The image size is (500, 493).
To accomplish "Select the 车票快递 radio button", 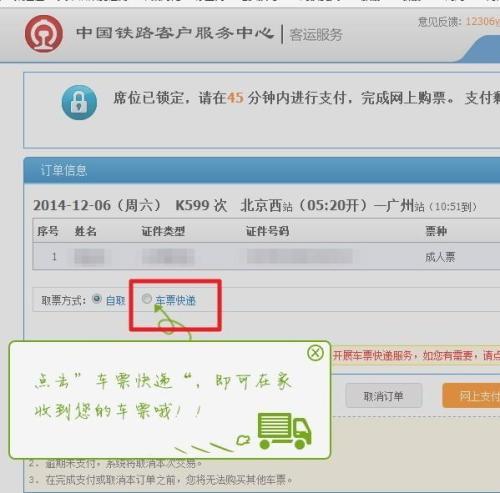I will (x=147, y=299).
